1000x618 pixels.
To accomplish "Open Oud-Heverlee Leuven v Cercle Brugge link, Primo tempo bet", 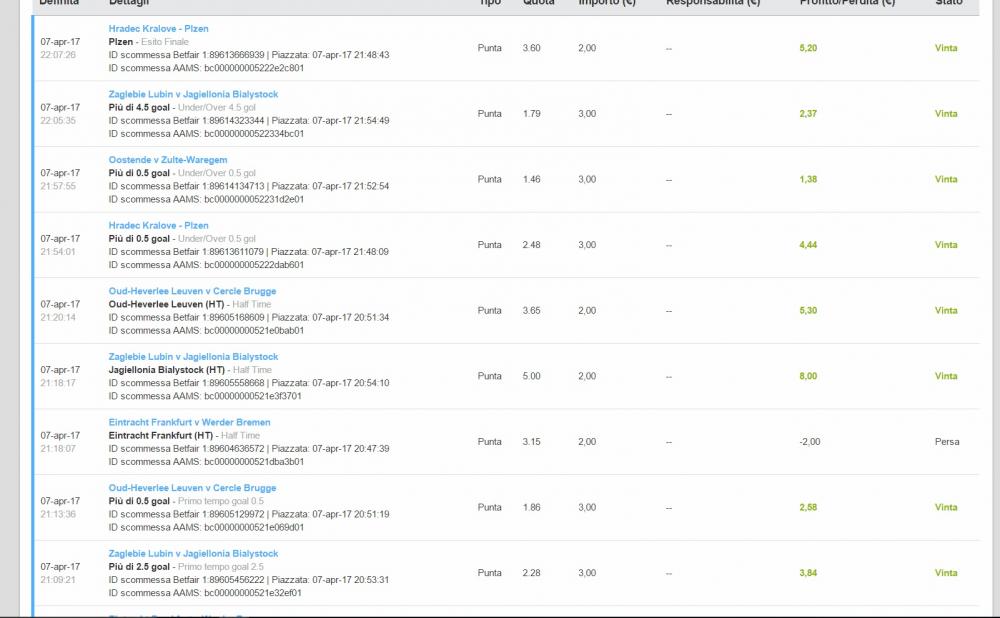I will click(192, 489).
